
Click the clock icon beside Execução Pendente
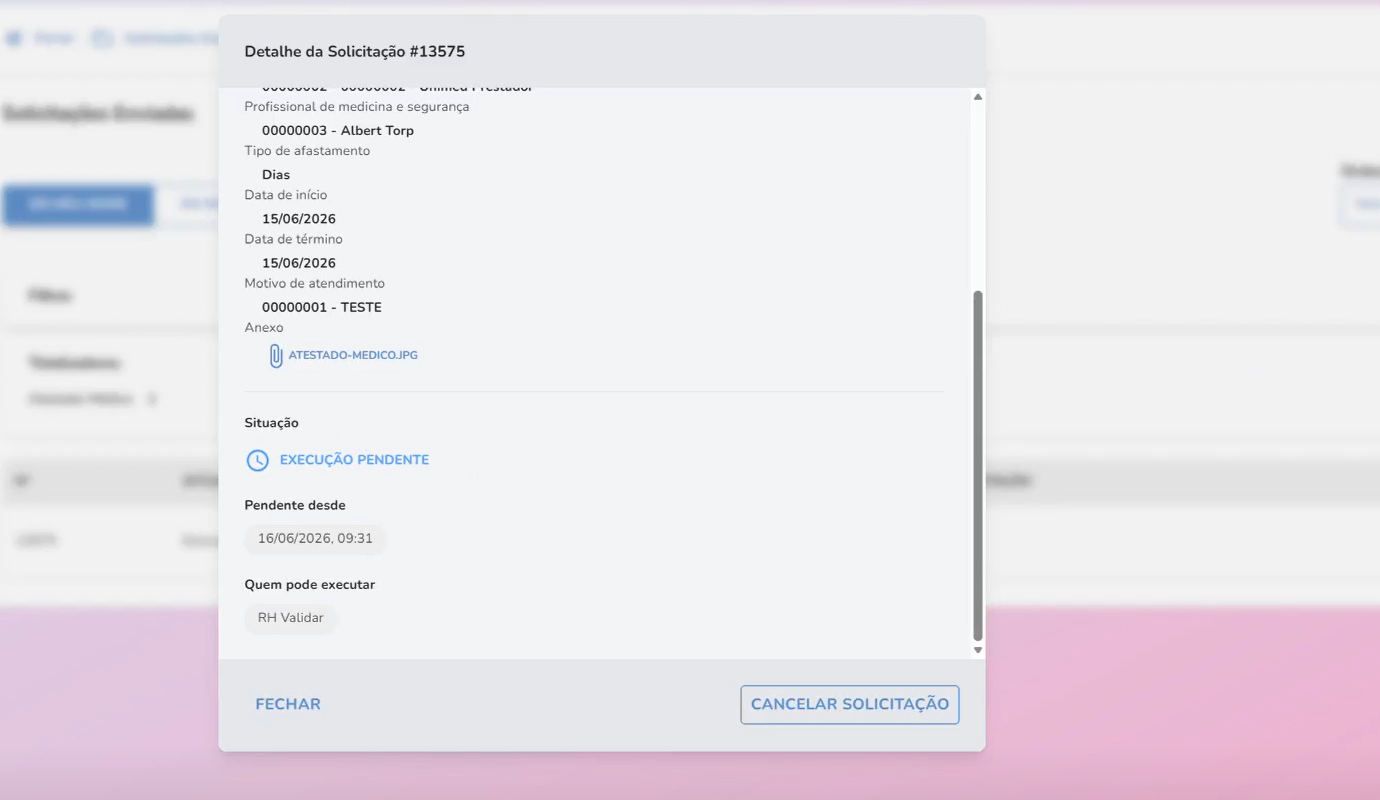pyautogui.click(x=258, y=460)
